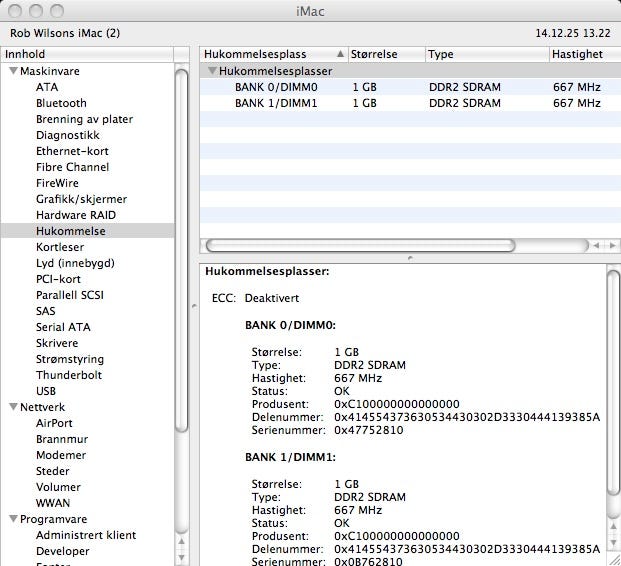Collapse the Nettverk section triangle

point(13,408)
